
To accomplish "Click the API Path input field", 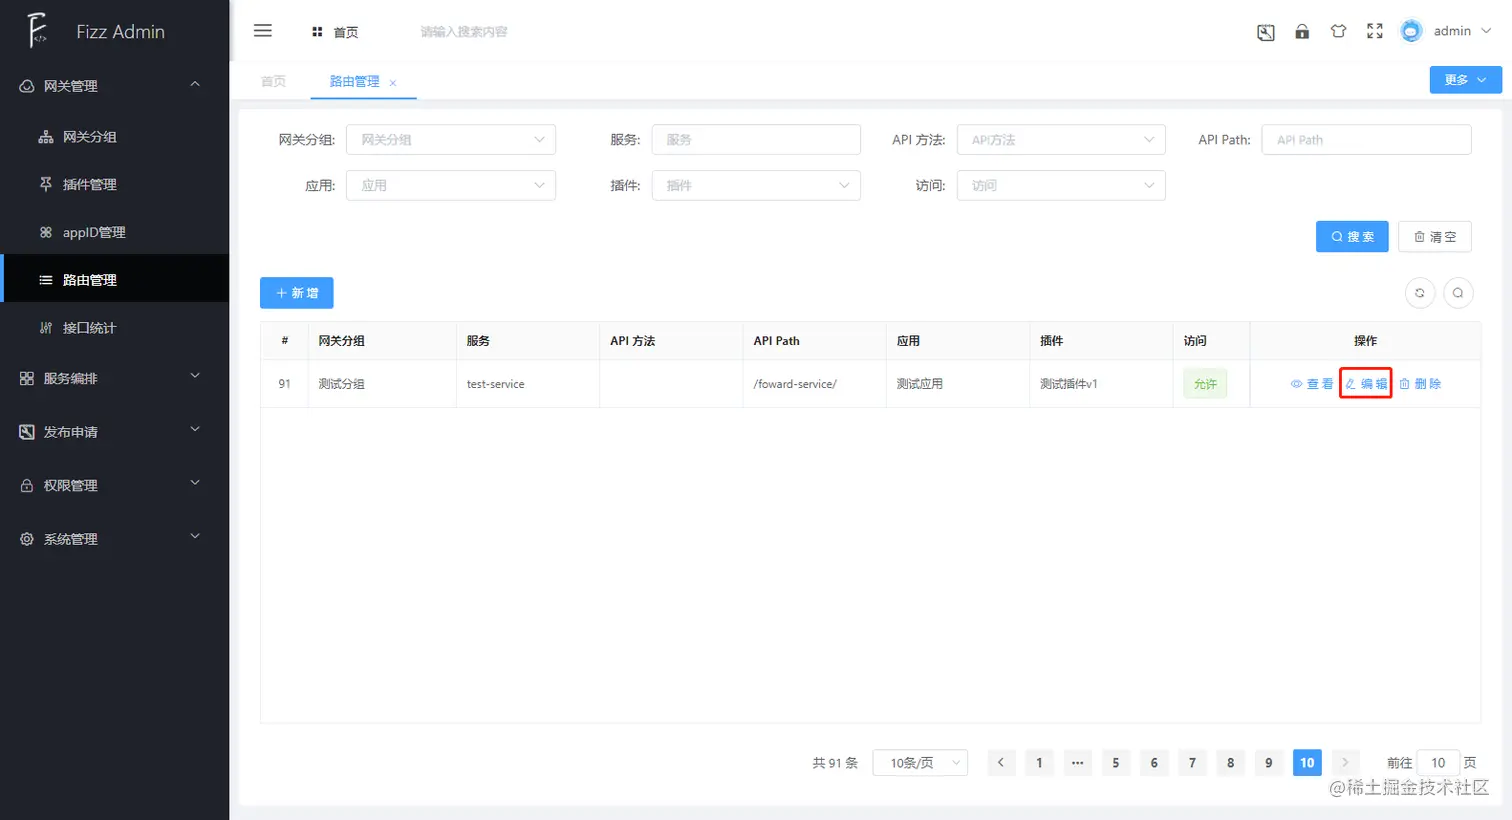I will [x=1366, y=140].
